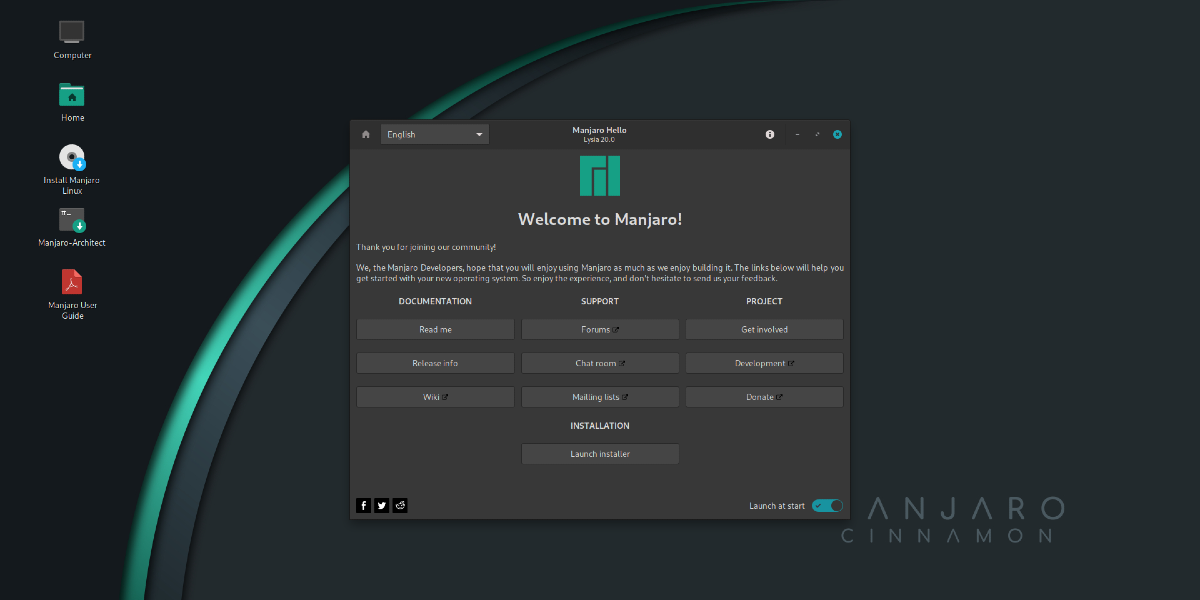The width and height of the screenshot is (1200, 600).
Task: Click the Read me button
Action: [435, 329]
